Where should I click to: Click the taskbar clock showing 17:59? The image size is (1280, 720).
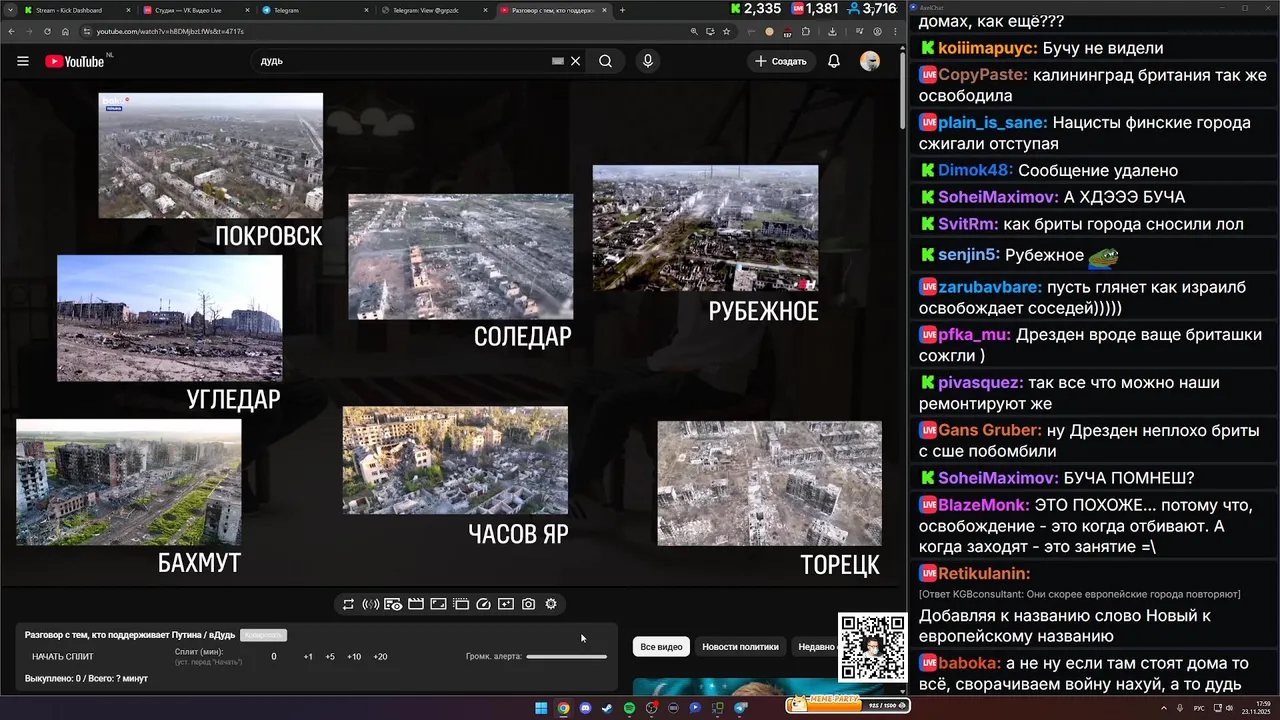[1255, 708]
